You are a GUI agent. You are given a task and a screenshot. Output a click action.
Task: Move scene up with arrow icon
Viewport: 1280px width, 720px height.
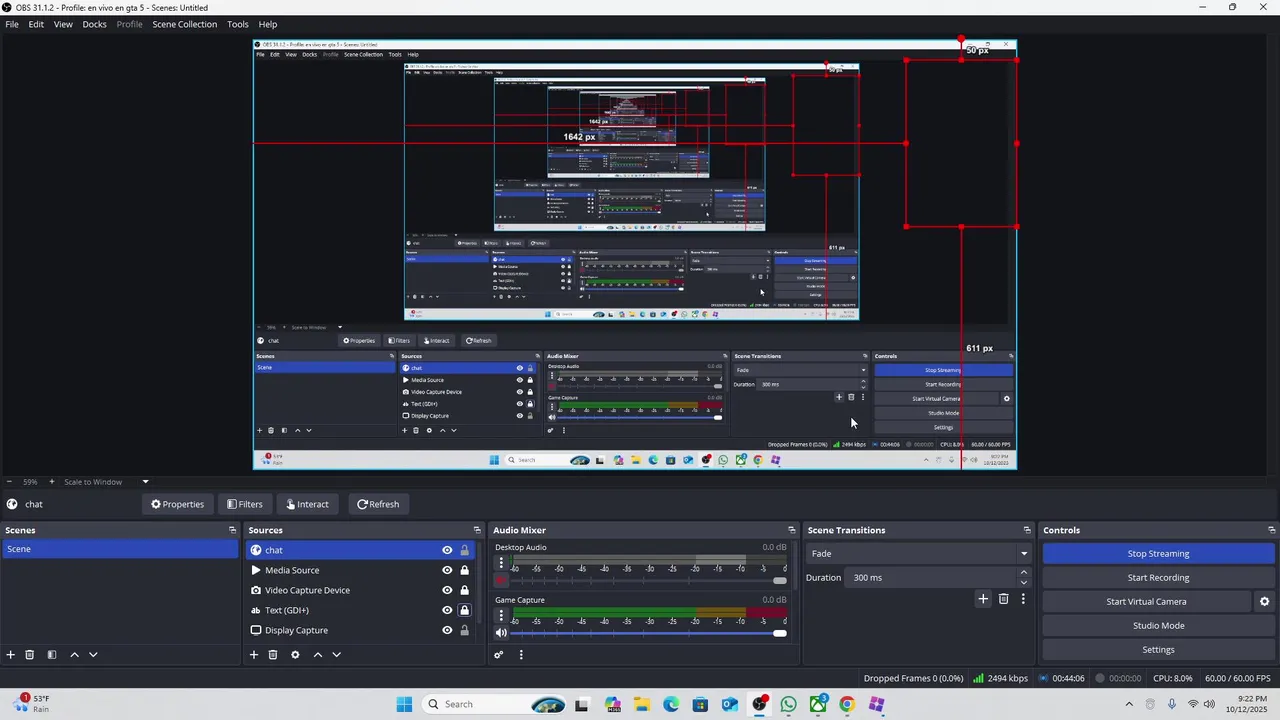pos(74,655)
